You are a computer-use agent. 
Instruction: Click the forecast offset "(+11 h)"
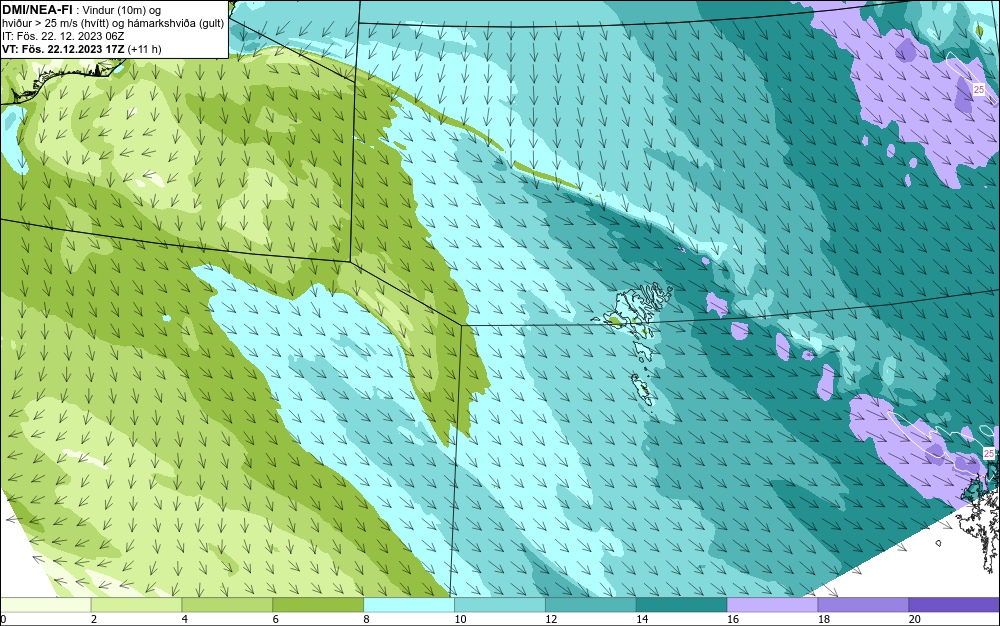(x=145, y=49)
